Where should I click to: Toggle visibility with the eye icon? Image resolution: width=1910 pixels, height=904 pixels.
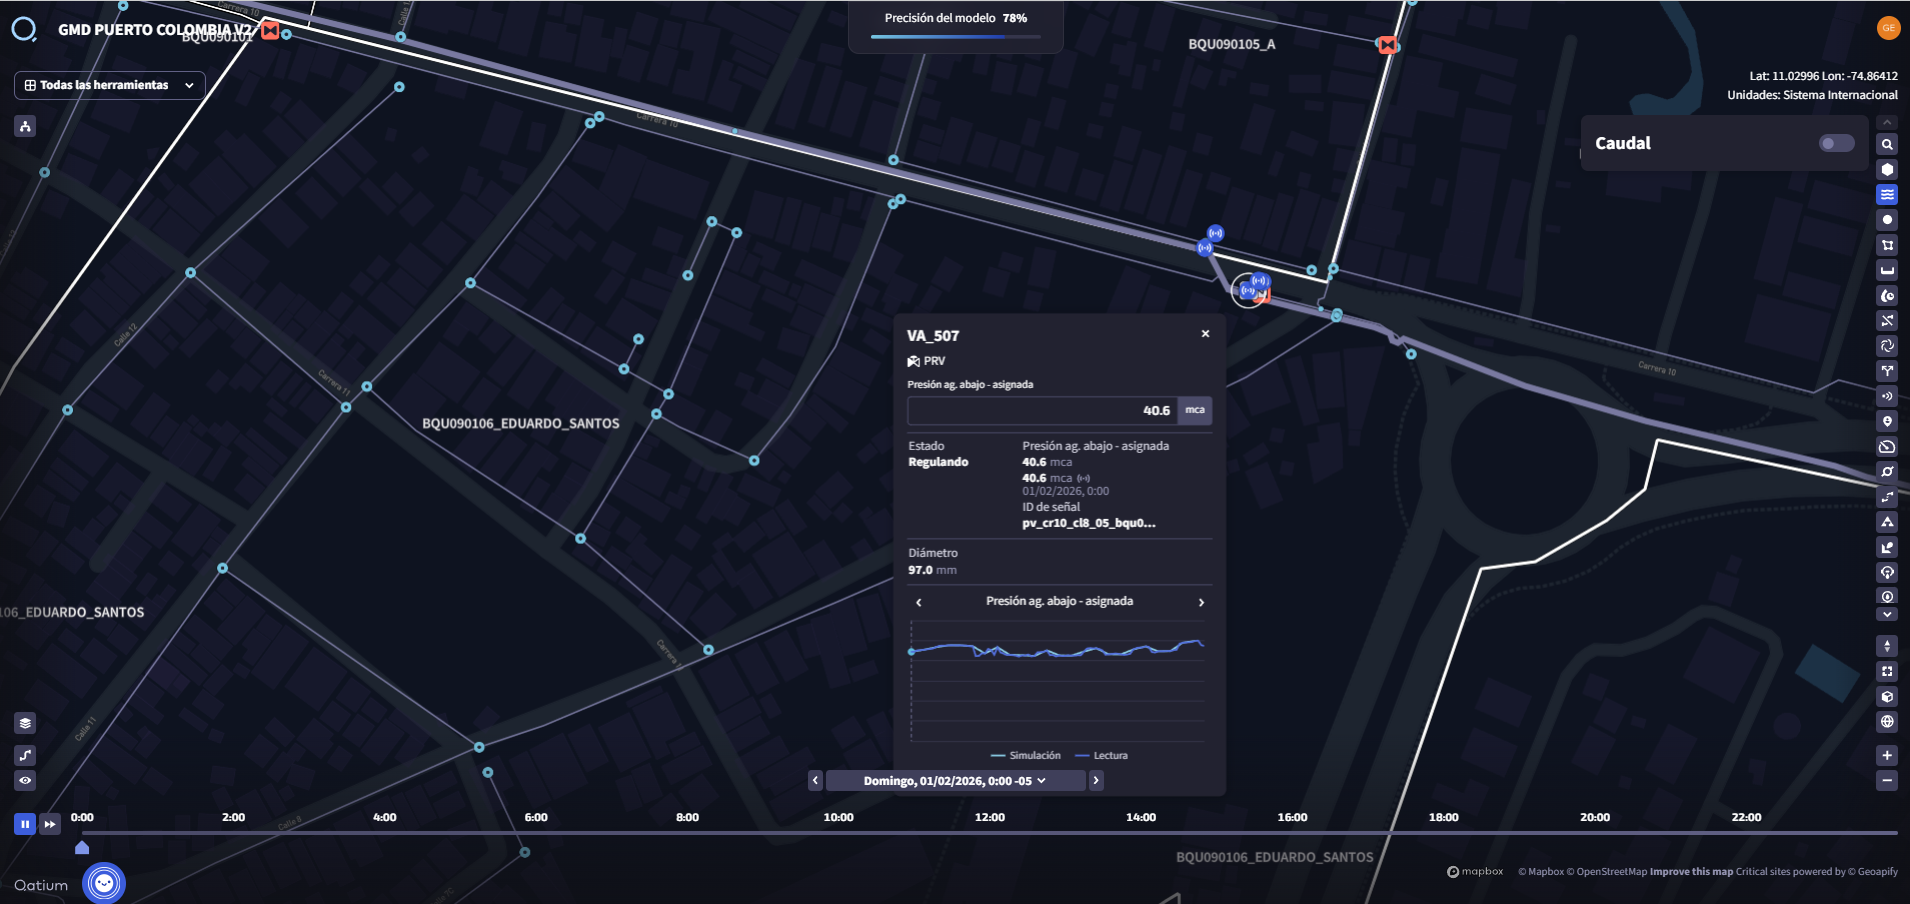[x=26, y=781]
